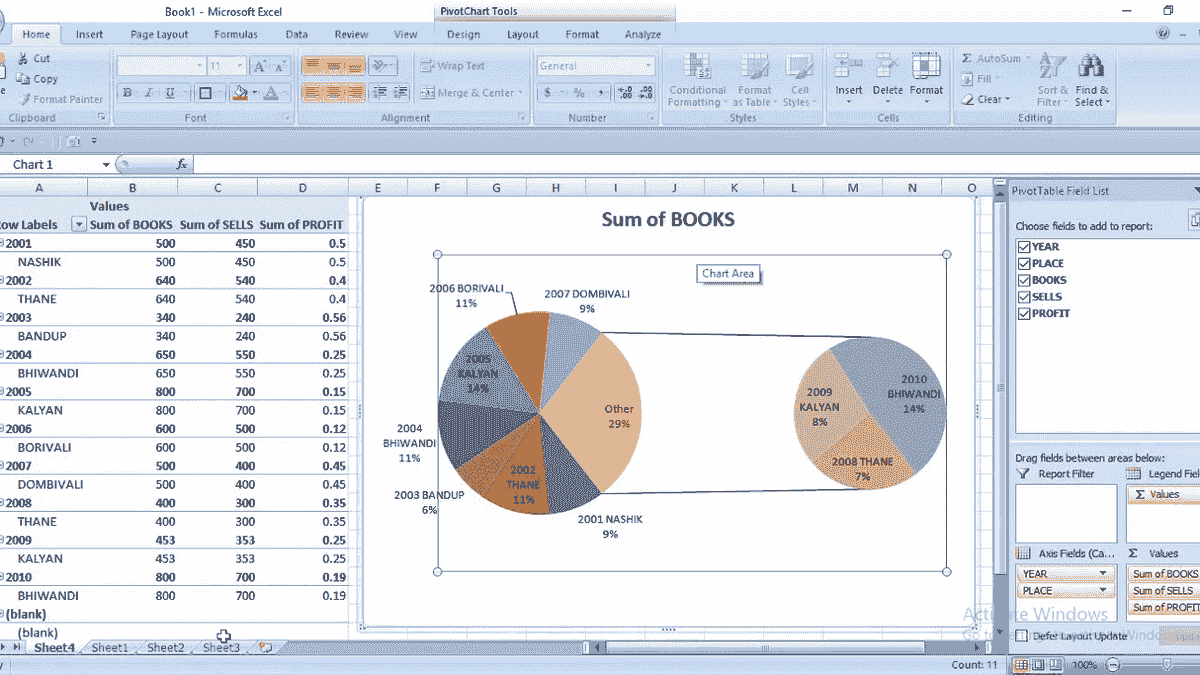Open the Design PivotChart tab

coord(463,34)
